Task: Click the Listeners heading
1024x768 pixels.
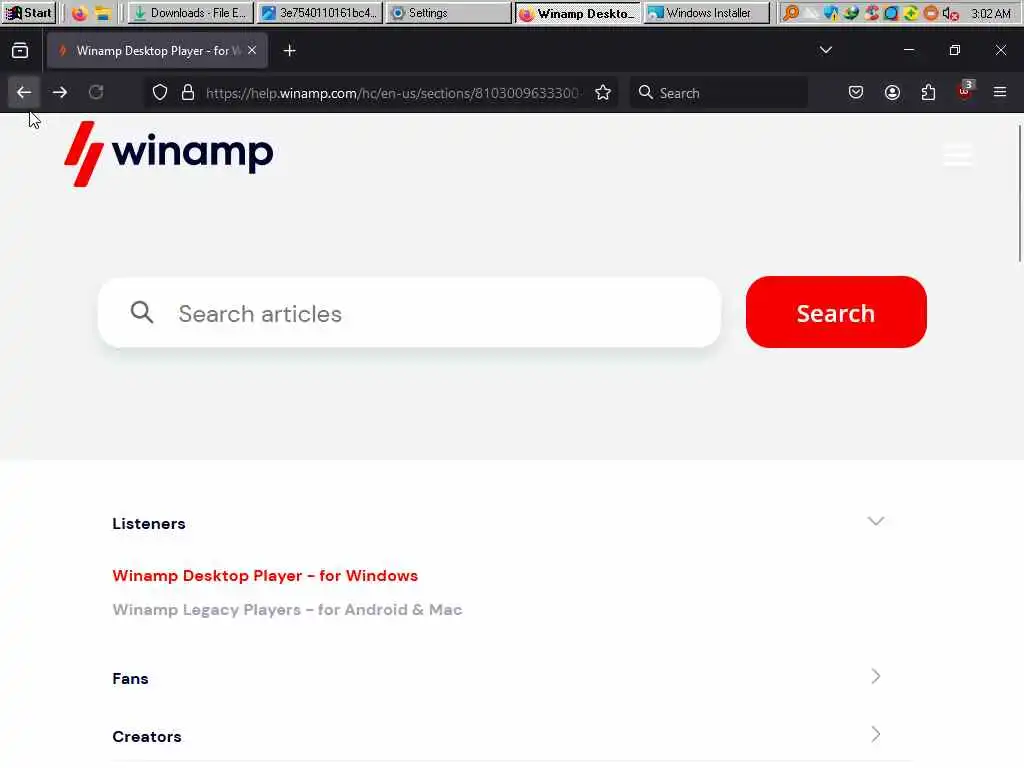Action: (x=149, y=524)
